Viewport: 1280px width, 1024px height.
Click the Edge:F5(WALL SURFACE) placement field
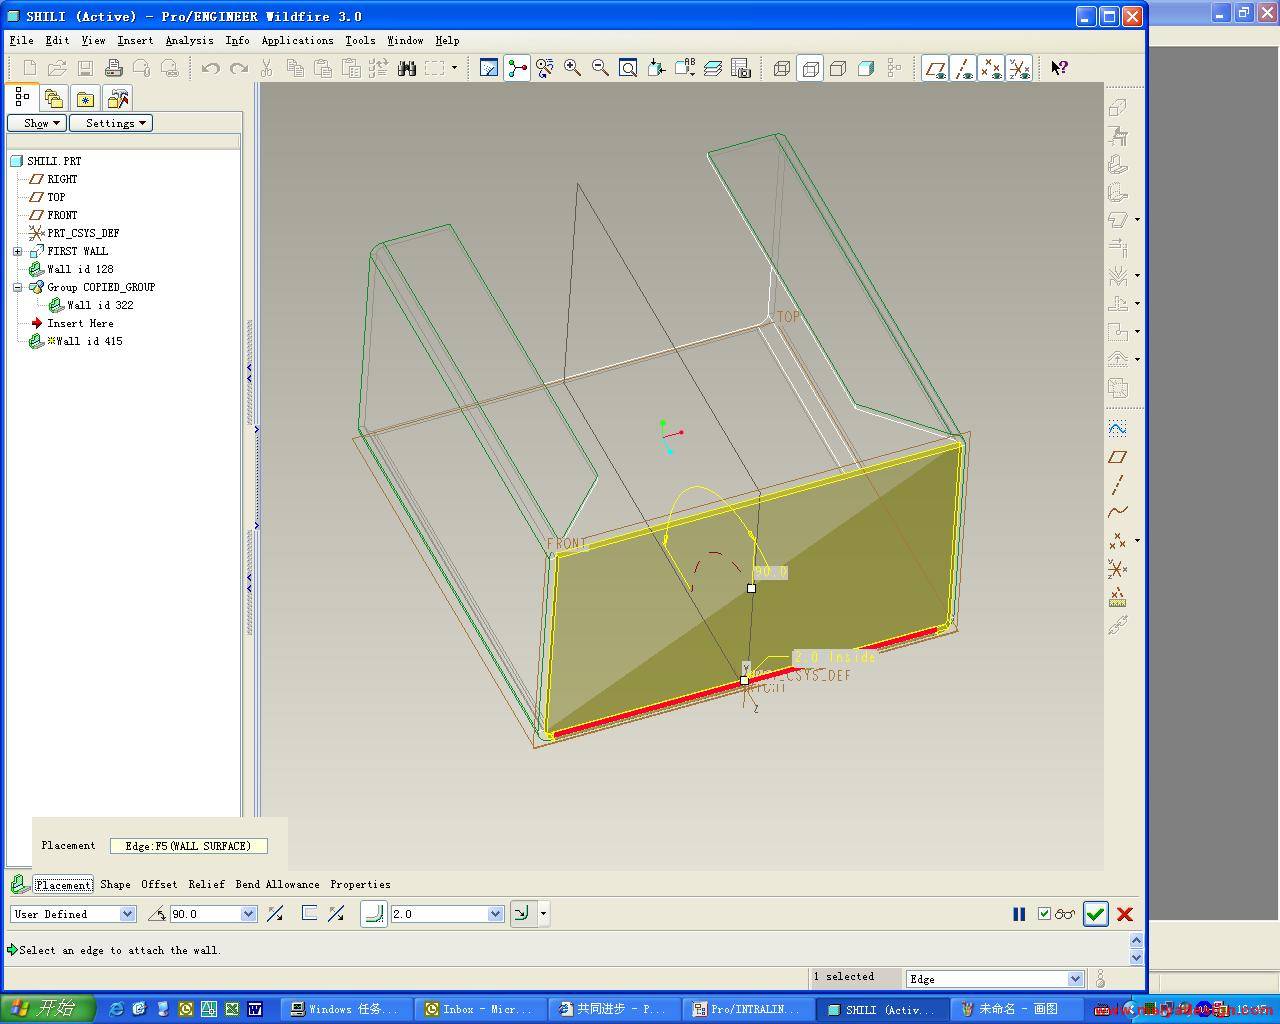[x=188, y=846]
